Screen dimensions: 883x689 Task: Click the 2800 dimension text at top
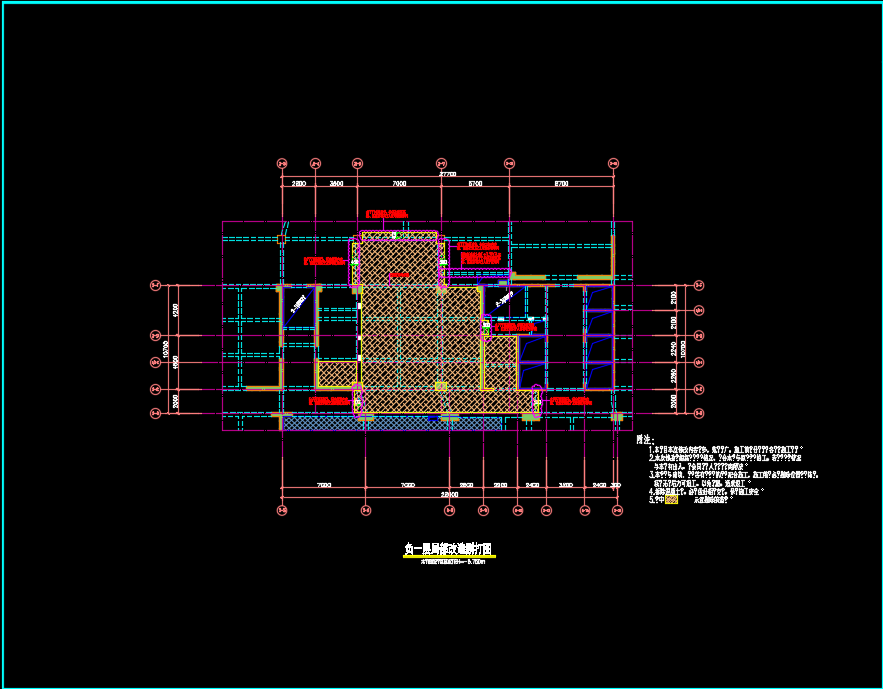pos(298,185)
